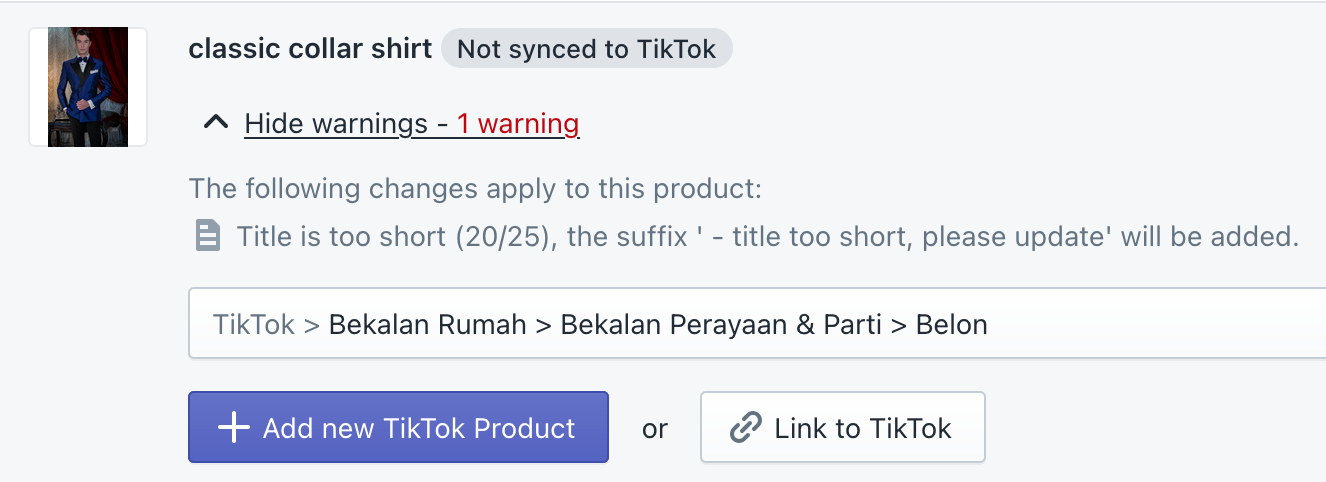Select 'Bekalan Perayaan & Parti' category segment
The image size is (1326, 482).
click(x=721, y=324)
